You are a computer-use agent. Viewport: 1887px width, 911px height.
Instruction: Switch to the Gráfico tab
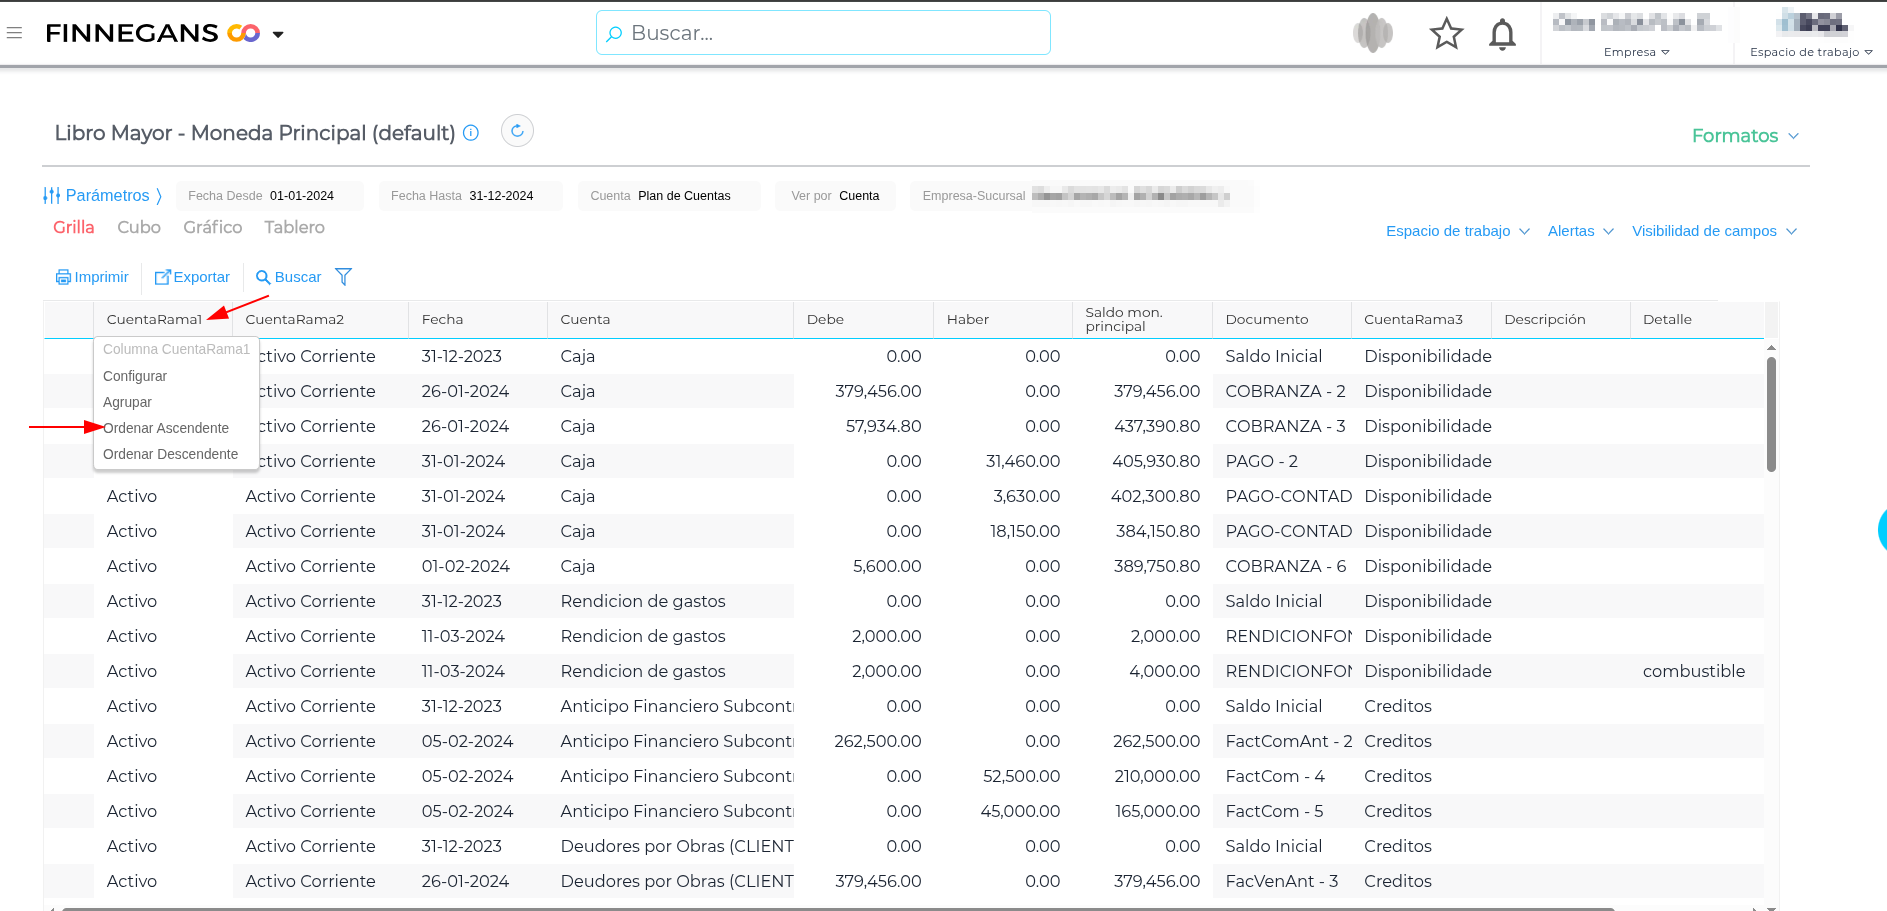tap(212, 227)
